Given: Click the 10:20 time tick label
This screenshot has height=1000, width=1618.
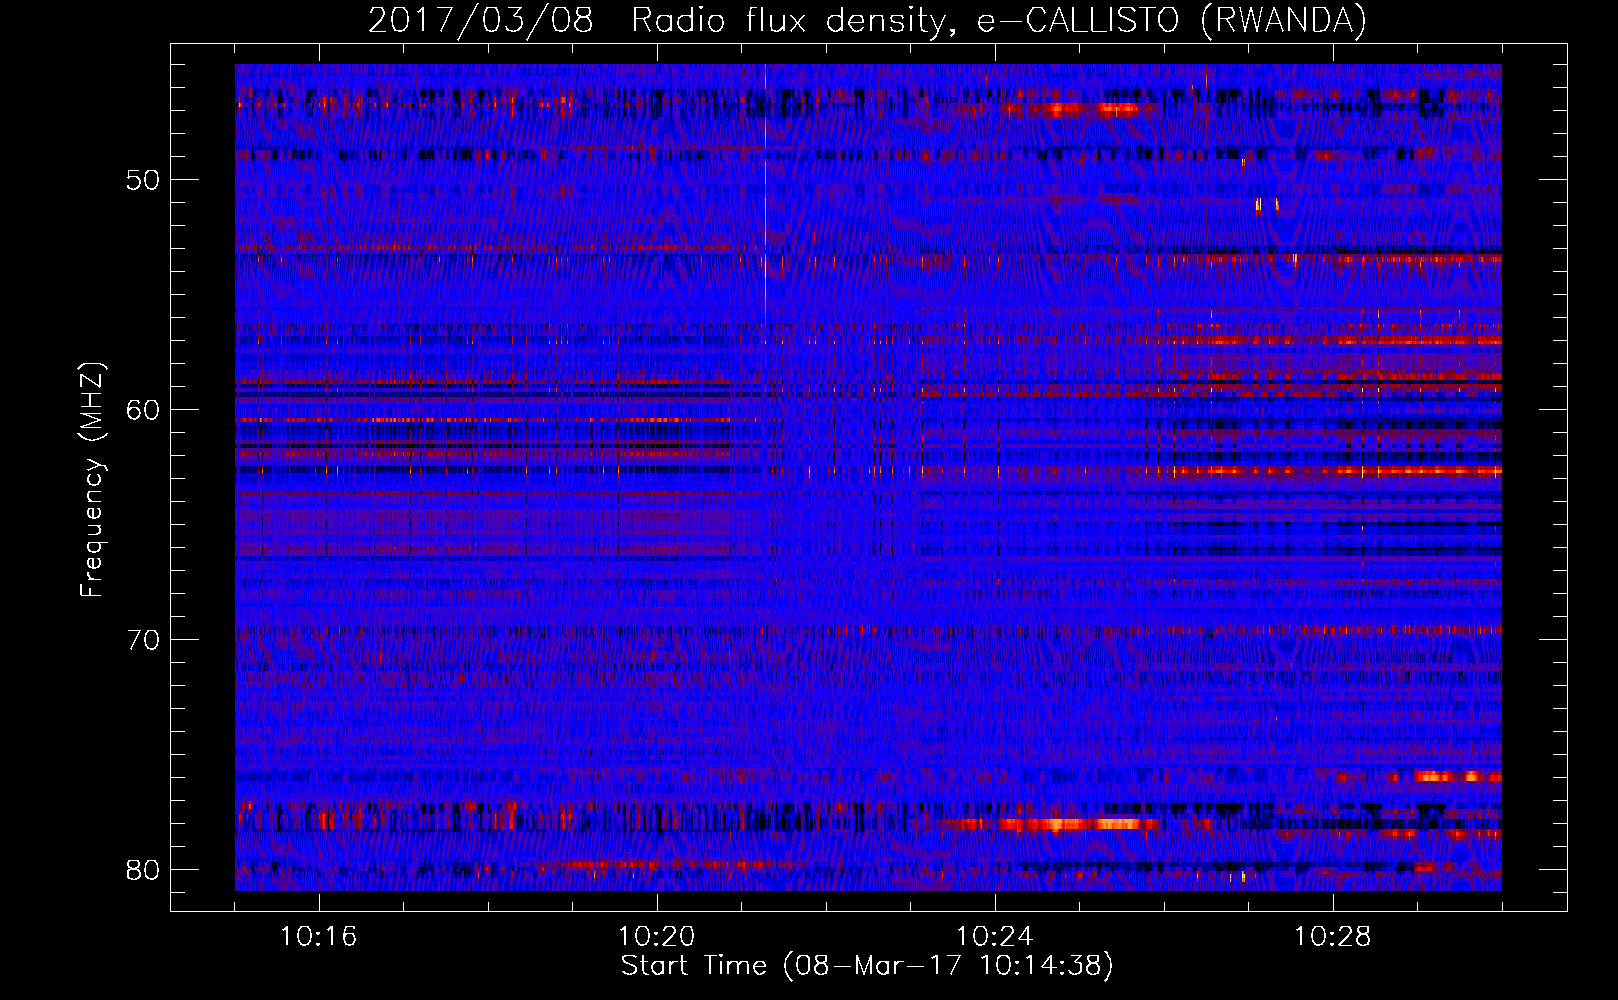Looking at the screenshot, I should (657, 937).
